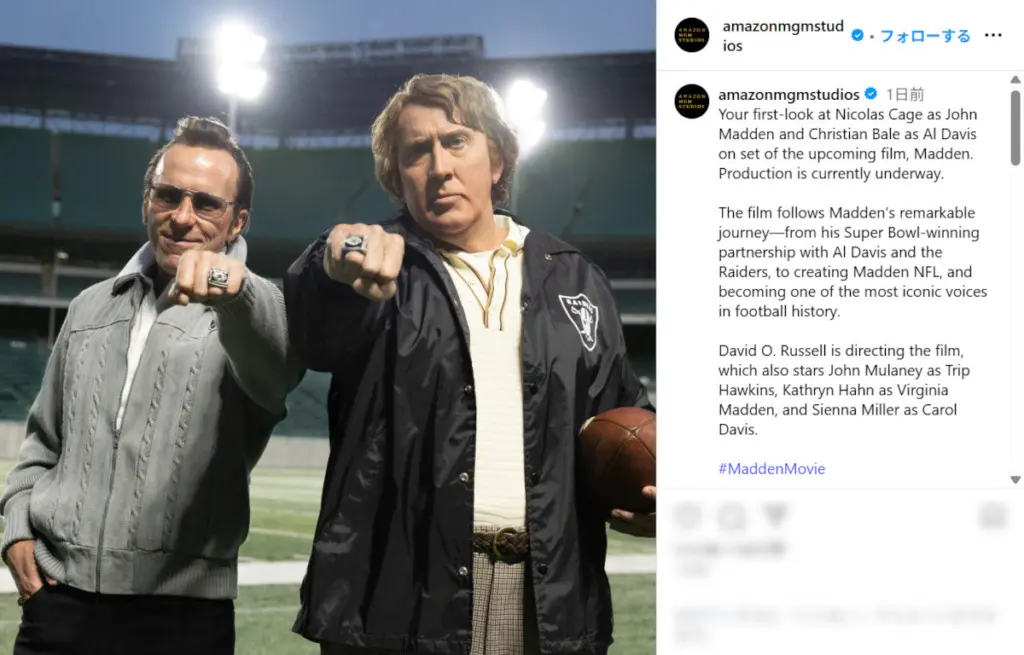1024x655 pixels.
Task: Follow the account with the フォローする button
Action: [925, 36]
